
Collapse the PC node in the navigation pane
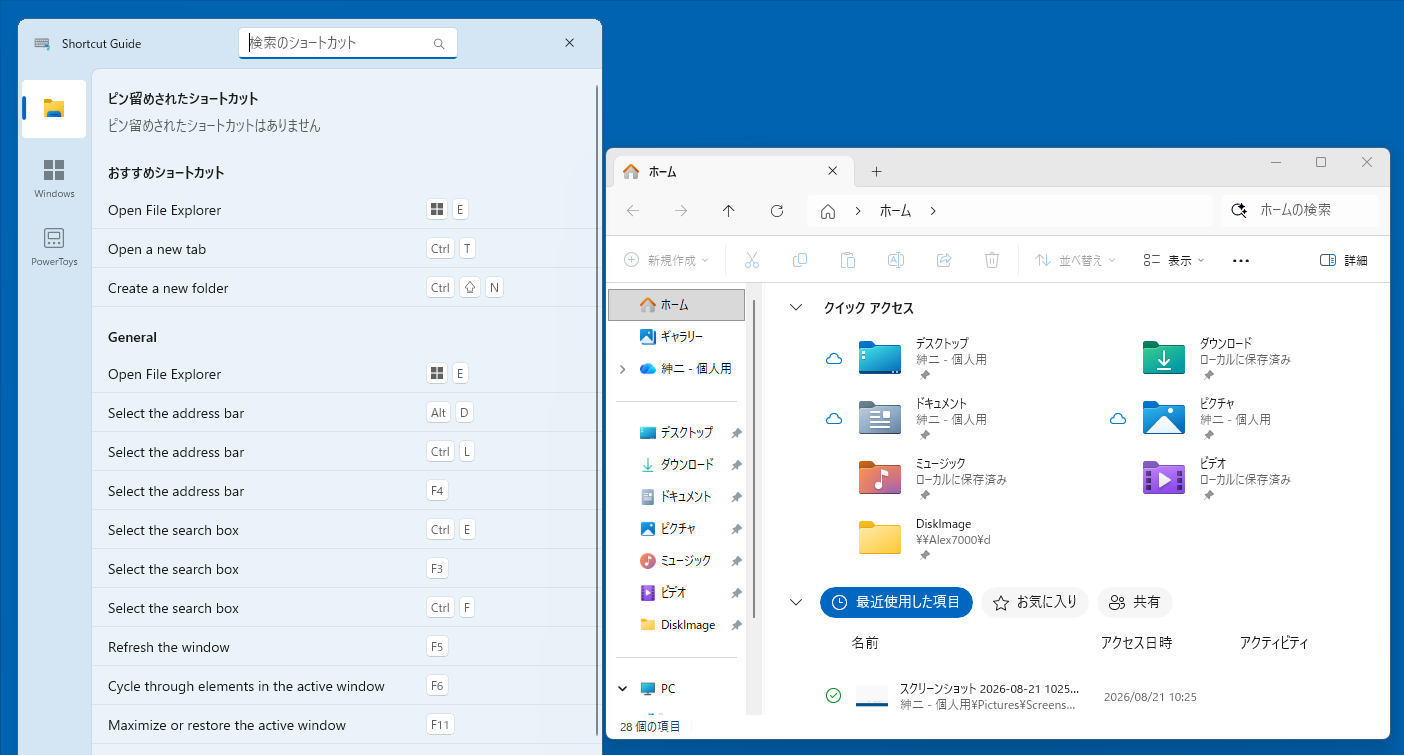[622, 689]
